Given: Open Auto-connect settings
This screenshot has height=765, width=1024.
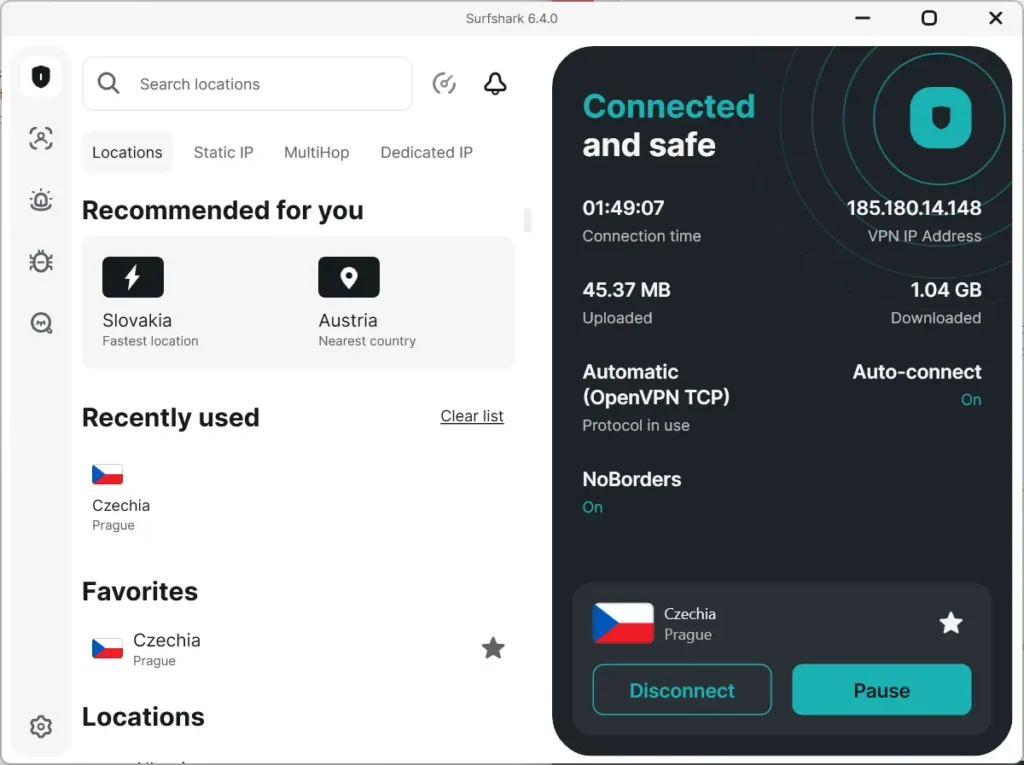Looking at the screenshot, I should [916, 371].
